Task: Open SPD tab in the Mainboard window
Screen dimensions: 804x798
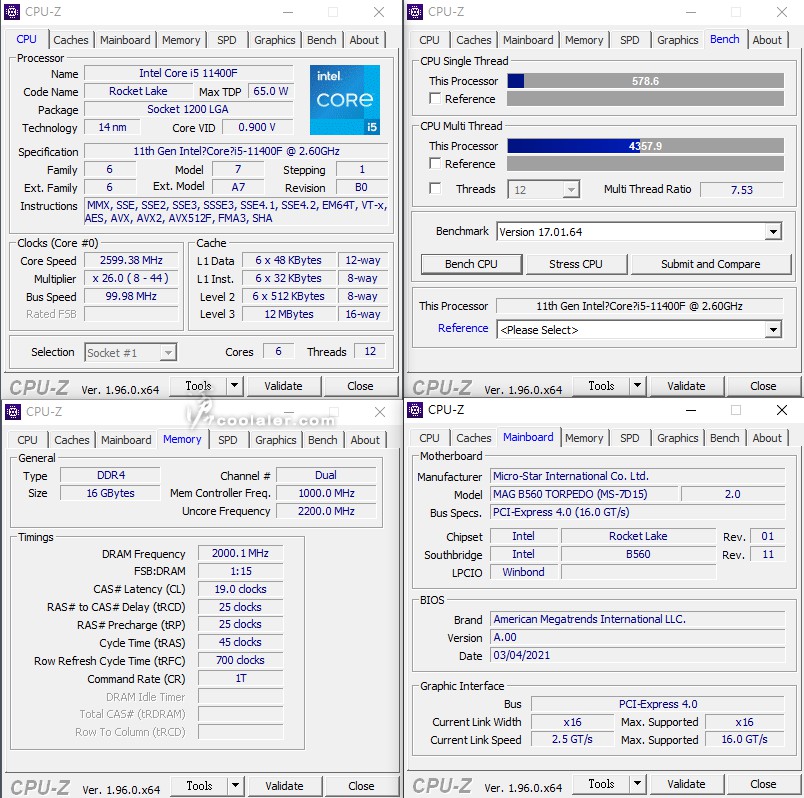Action: (629, 438)
